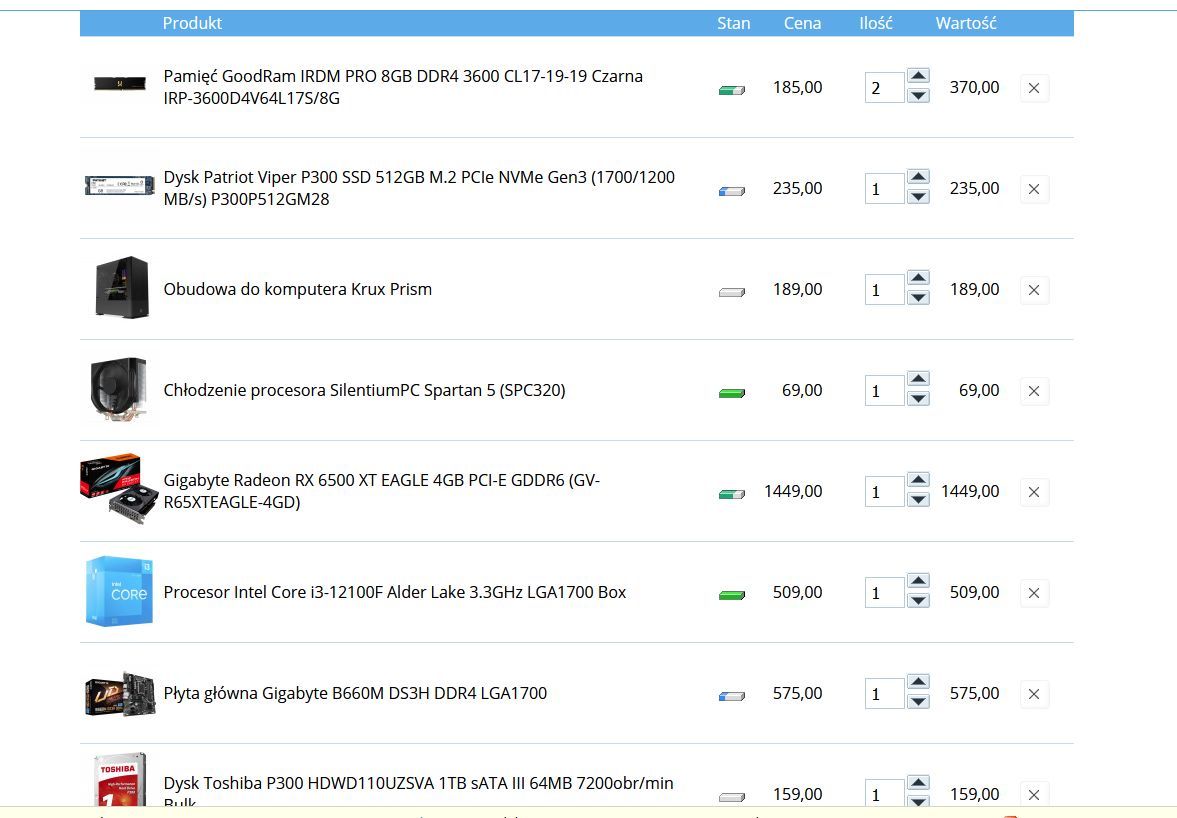This screenshot has width=1177, height=818.
Task: Click the Produkt column header
Action: pyautogui.click(x=192, y=23)
